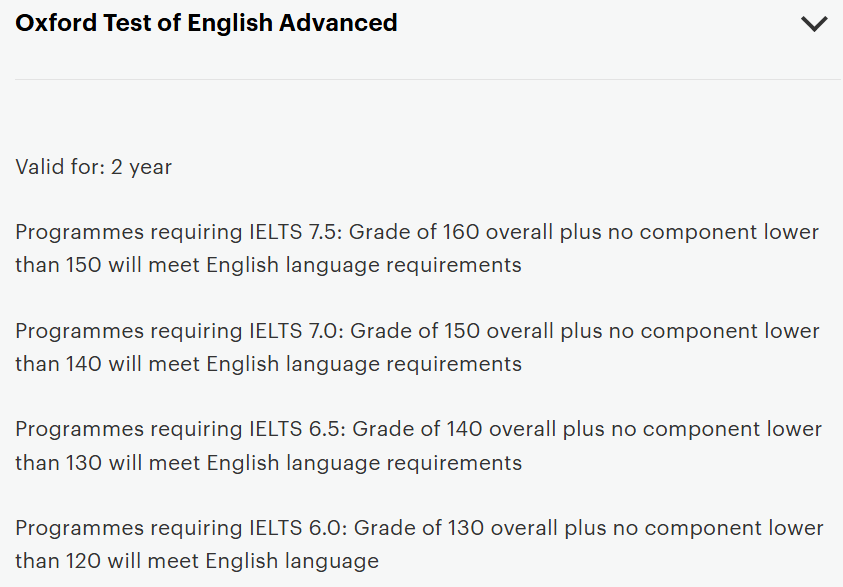Click the IELTS 7.5 requirement paragraph
The image size is (843, 587).
point(417,249)
